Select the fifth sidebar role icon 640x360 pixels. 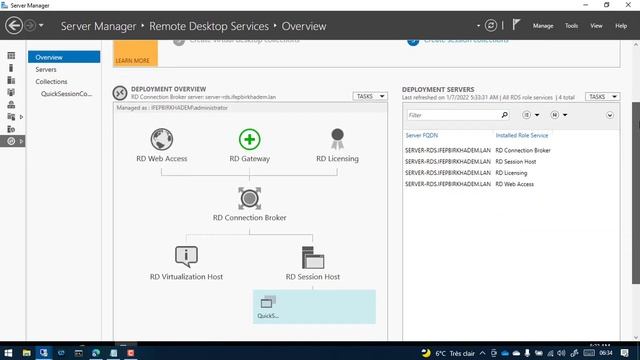[x=11, y=104]
